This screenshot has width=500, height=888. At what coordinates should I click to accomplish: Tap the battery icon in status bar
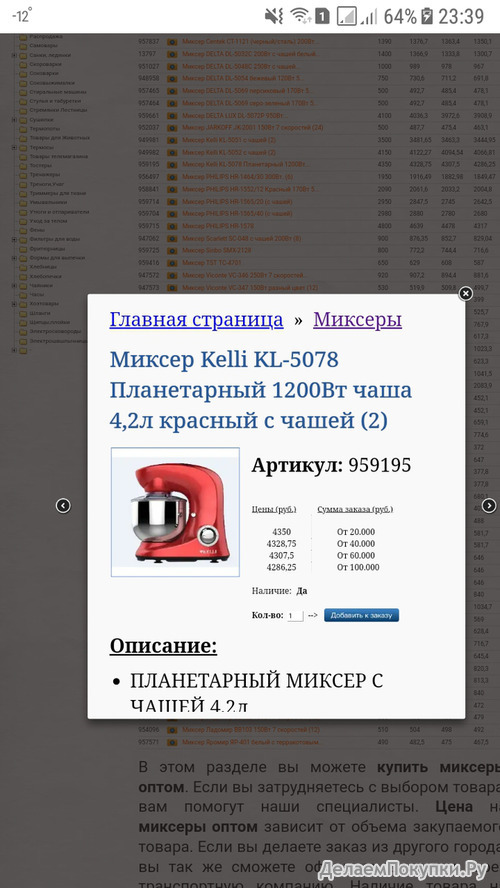point(427,16)
